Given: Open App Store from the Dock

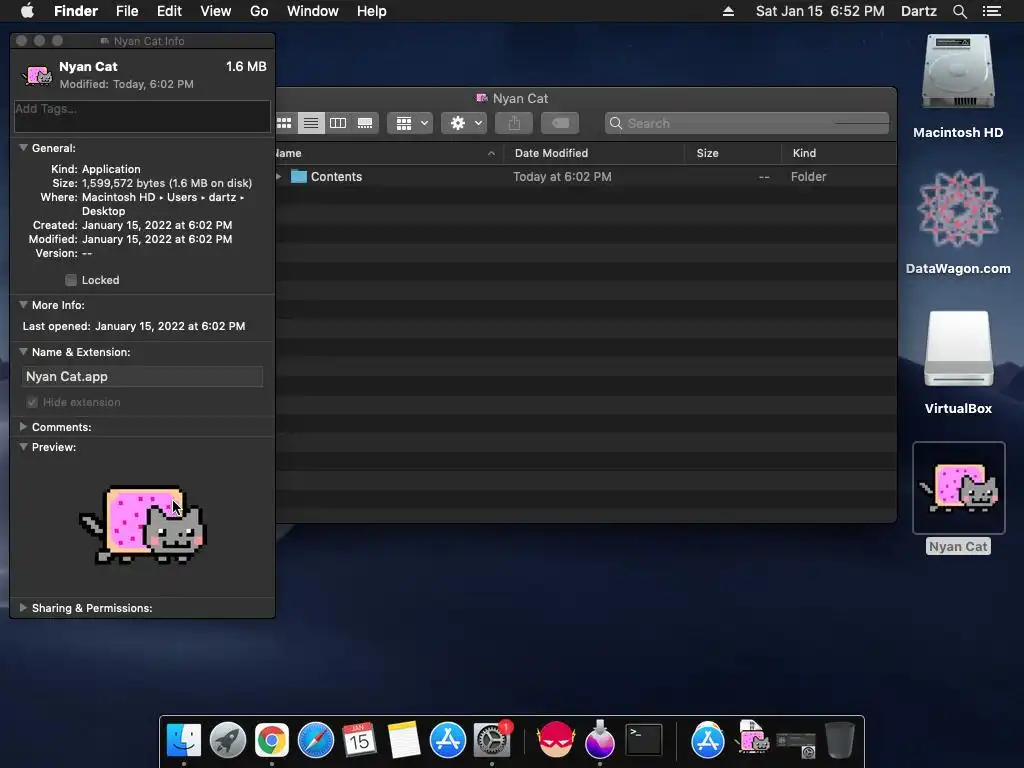Looking at the screenshot, I should pos(447,740).
